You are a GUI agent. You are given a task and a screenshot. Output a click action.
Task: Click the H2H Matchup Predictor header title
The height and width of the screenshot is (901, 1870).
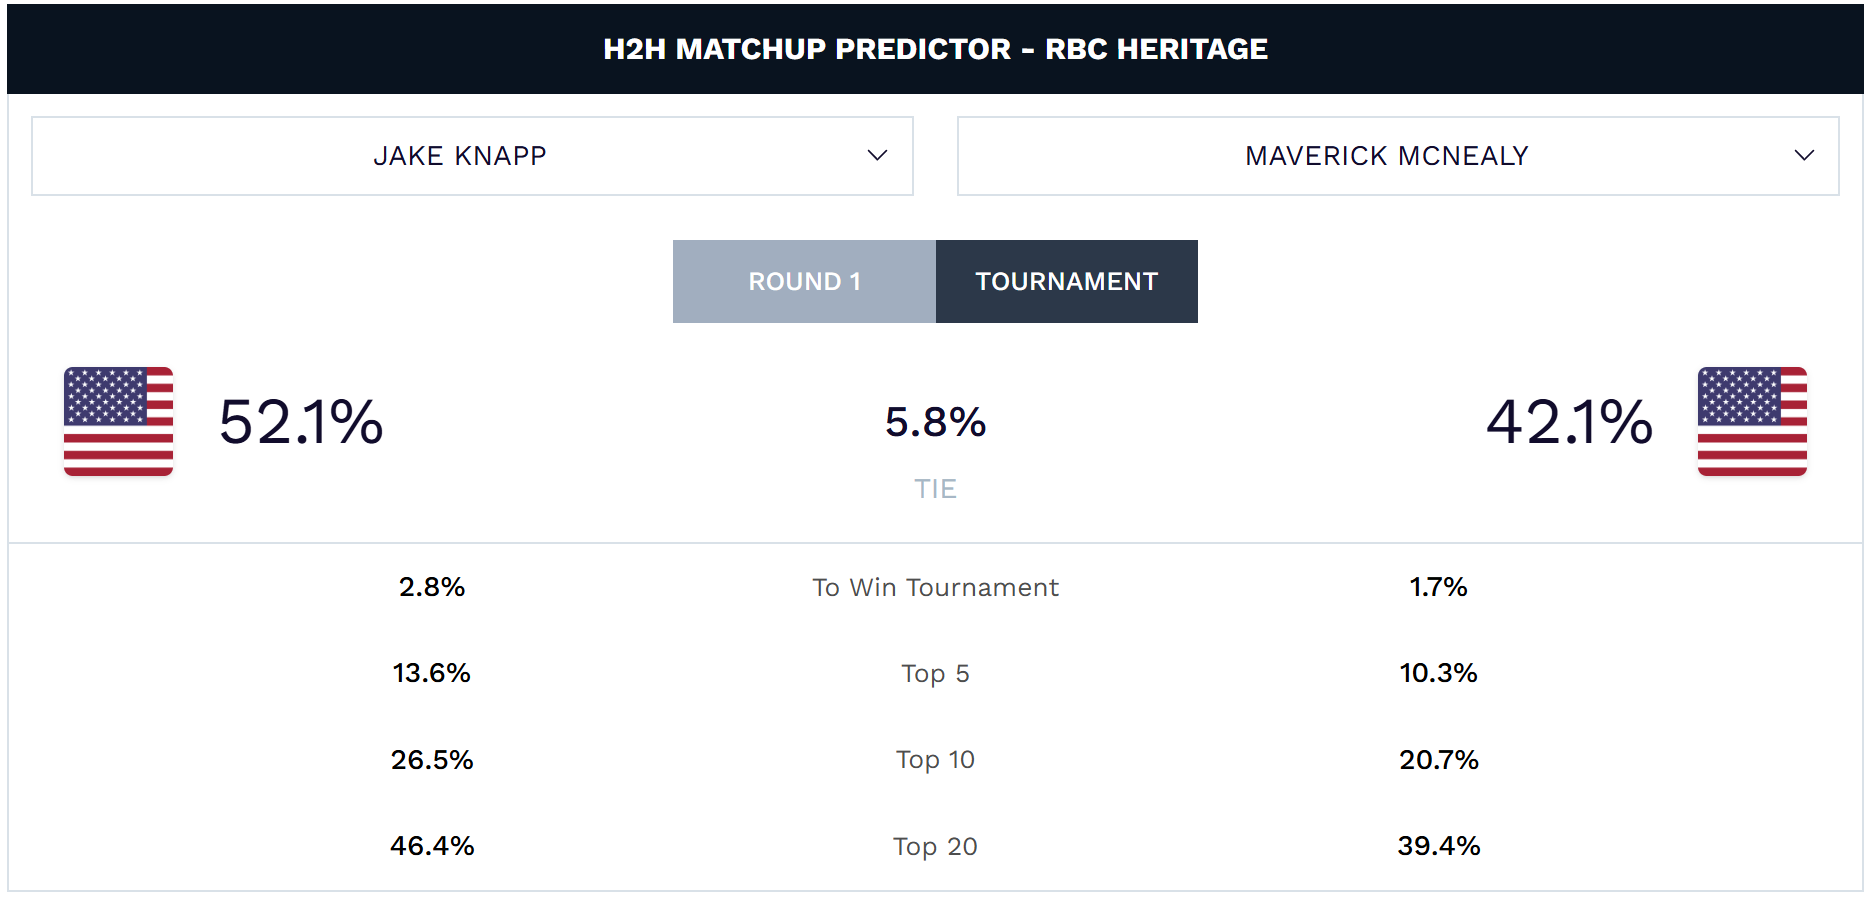pyautogui.click(x=935, y=49)
